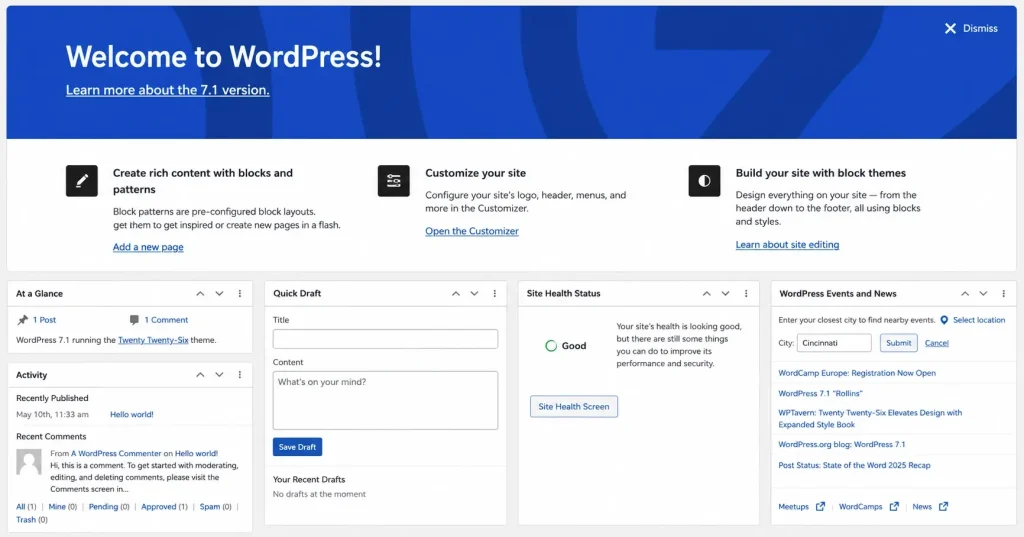
Task: Filter comments by Mine (0)
Action: click(63, 507)
